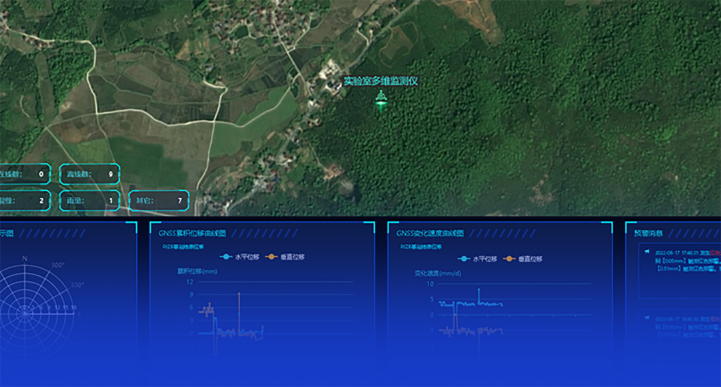
Task: Select the 雨量 1 category box
Action: (90, 200)
